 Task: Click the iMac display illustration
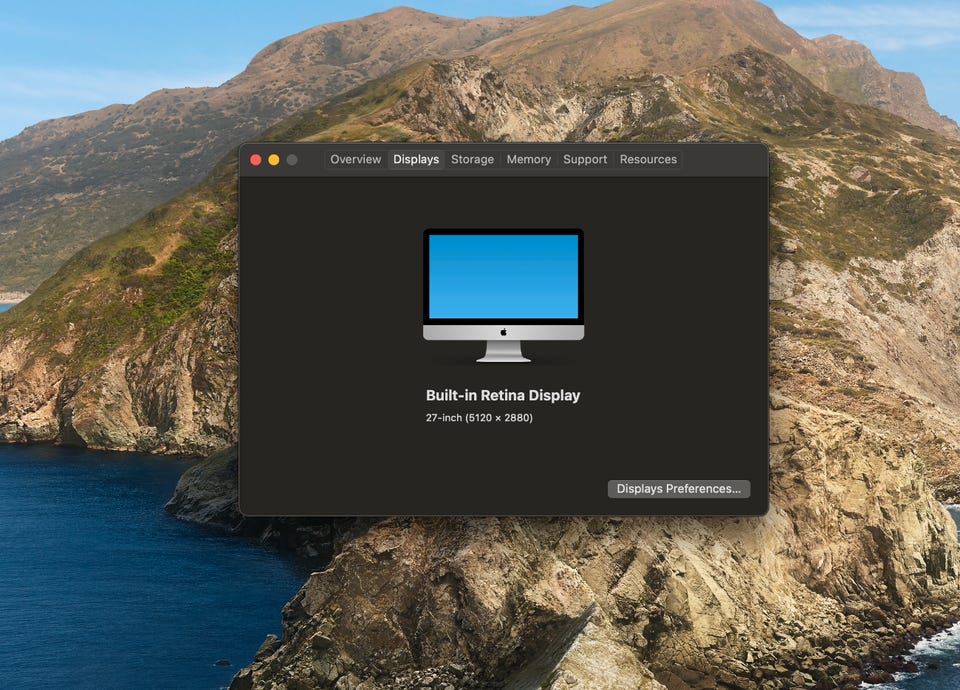(x=503, y=296)
